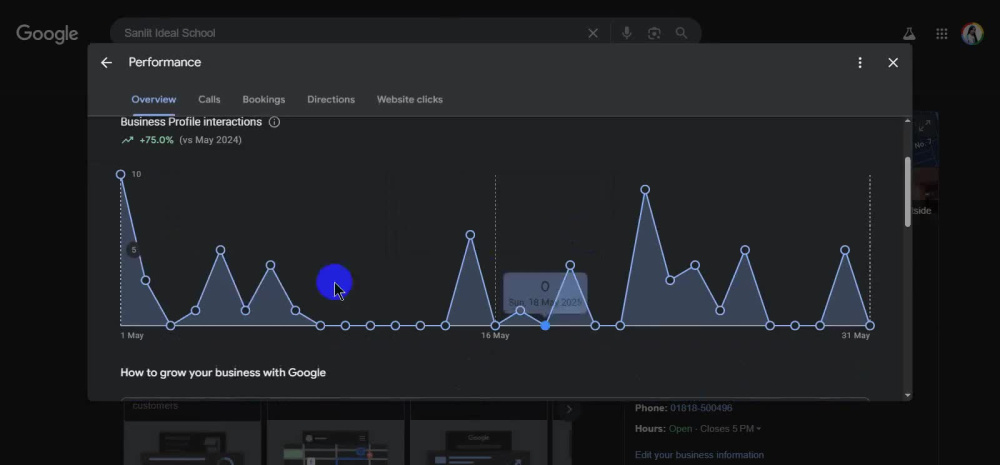Click phone number 01818-500496
The height and width of the screenshot is (465, 1000).
point(701,408)
